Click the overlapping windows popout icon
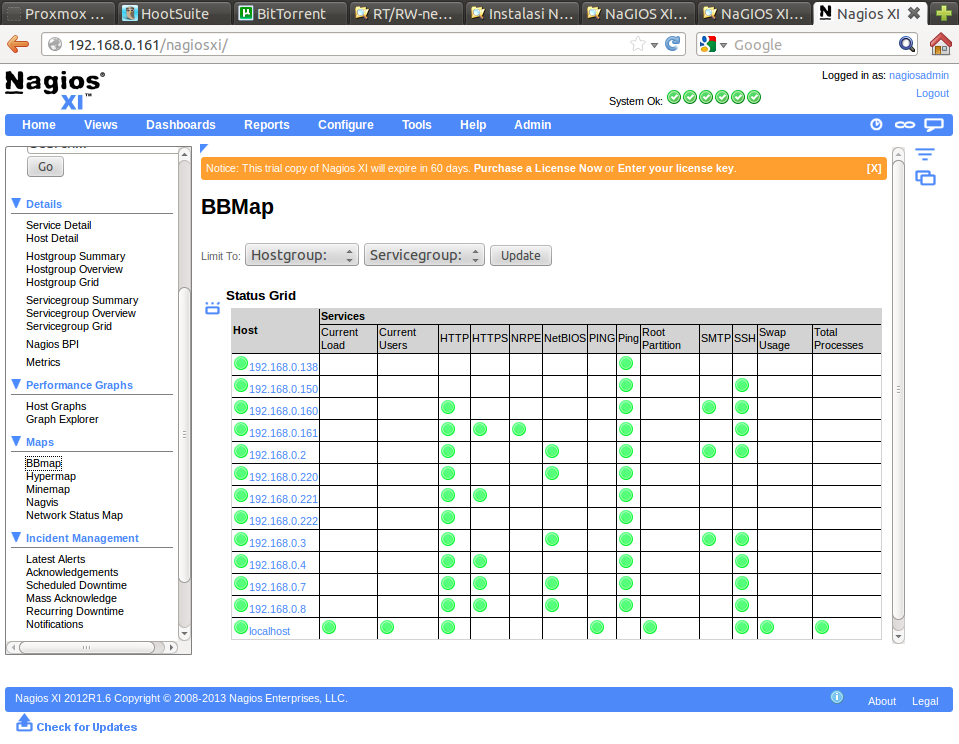Image resolution: width=959 pixels, height=744 pixels. click(x=925, y=178)
